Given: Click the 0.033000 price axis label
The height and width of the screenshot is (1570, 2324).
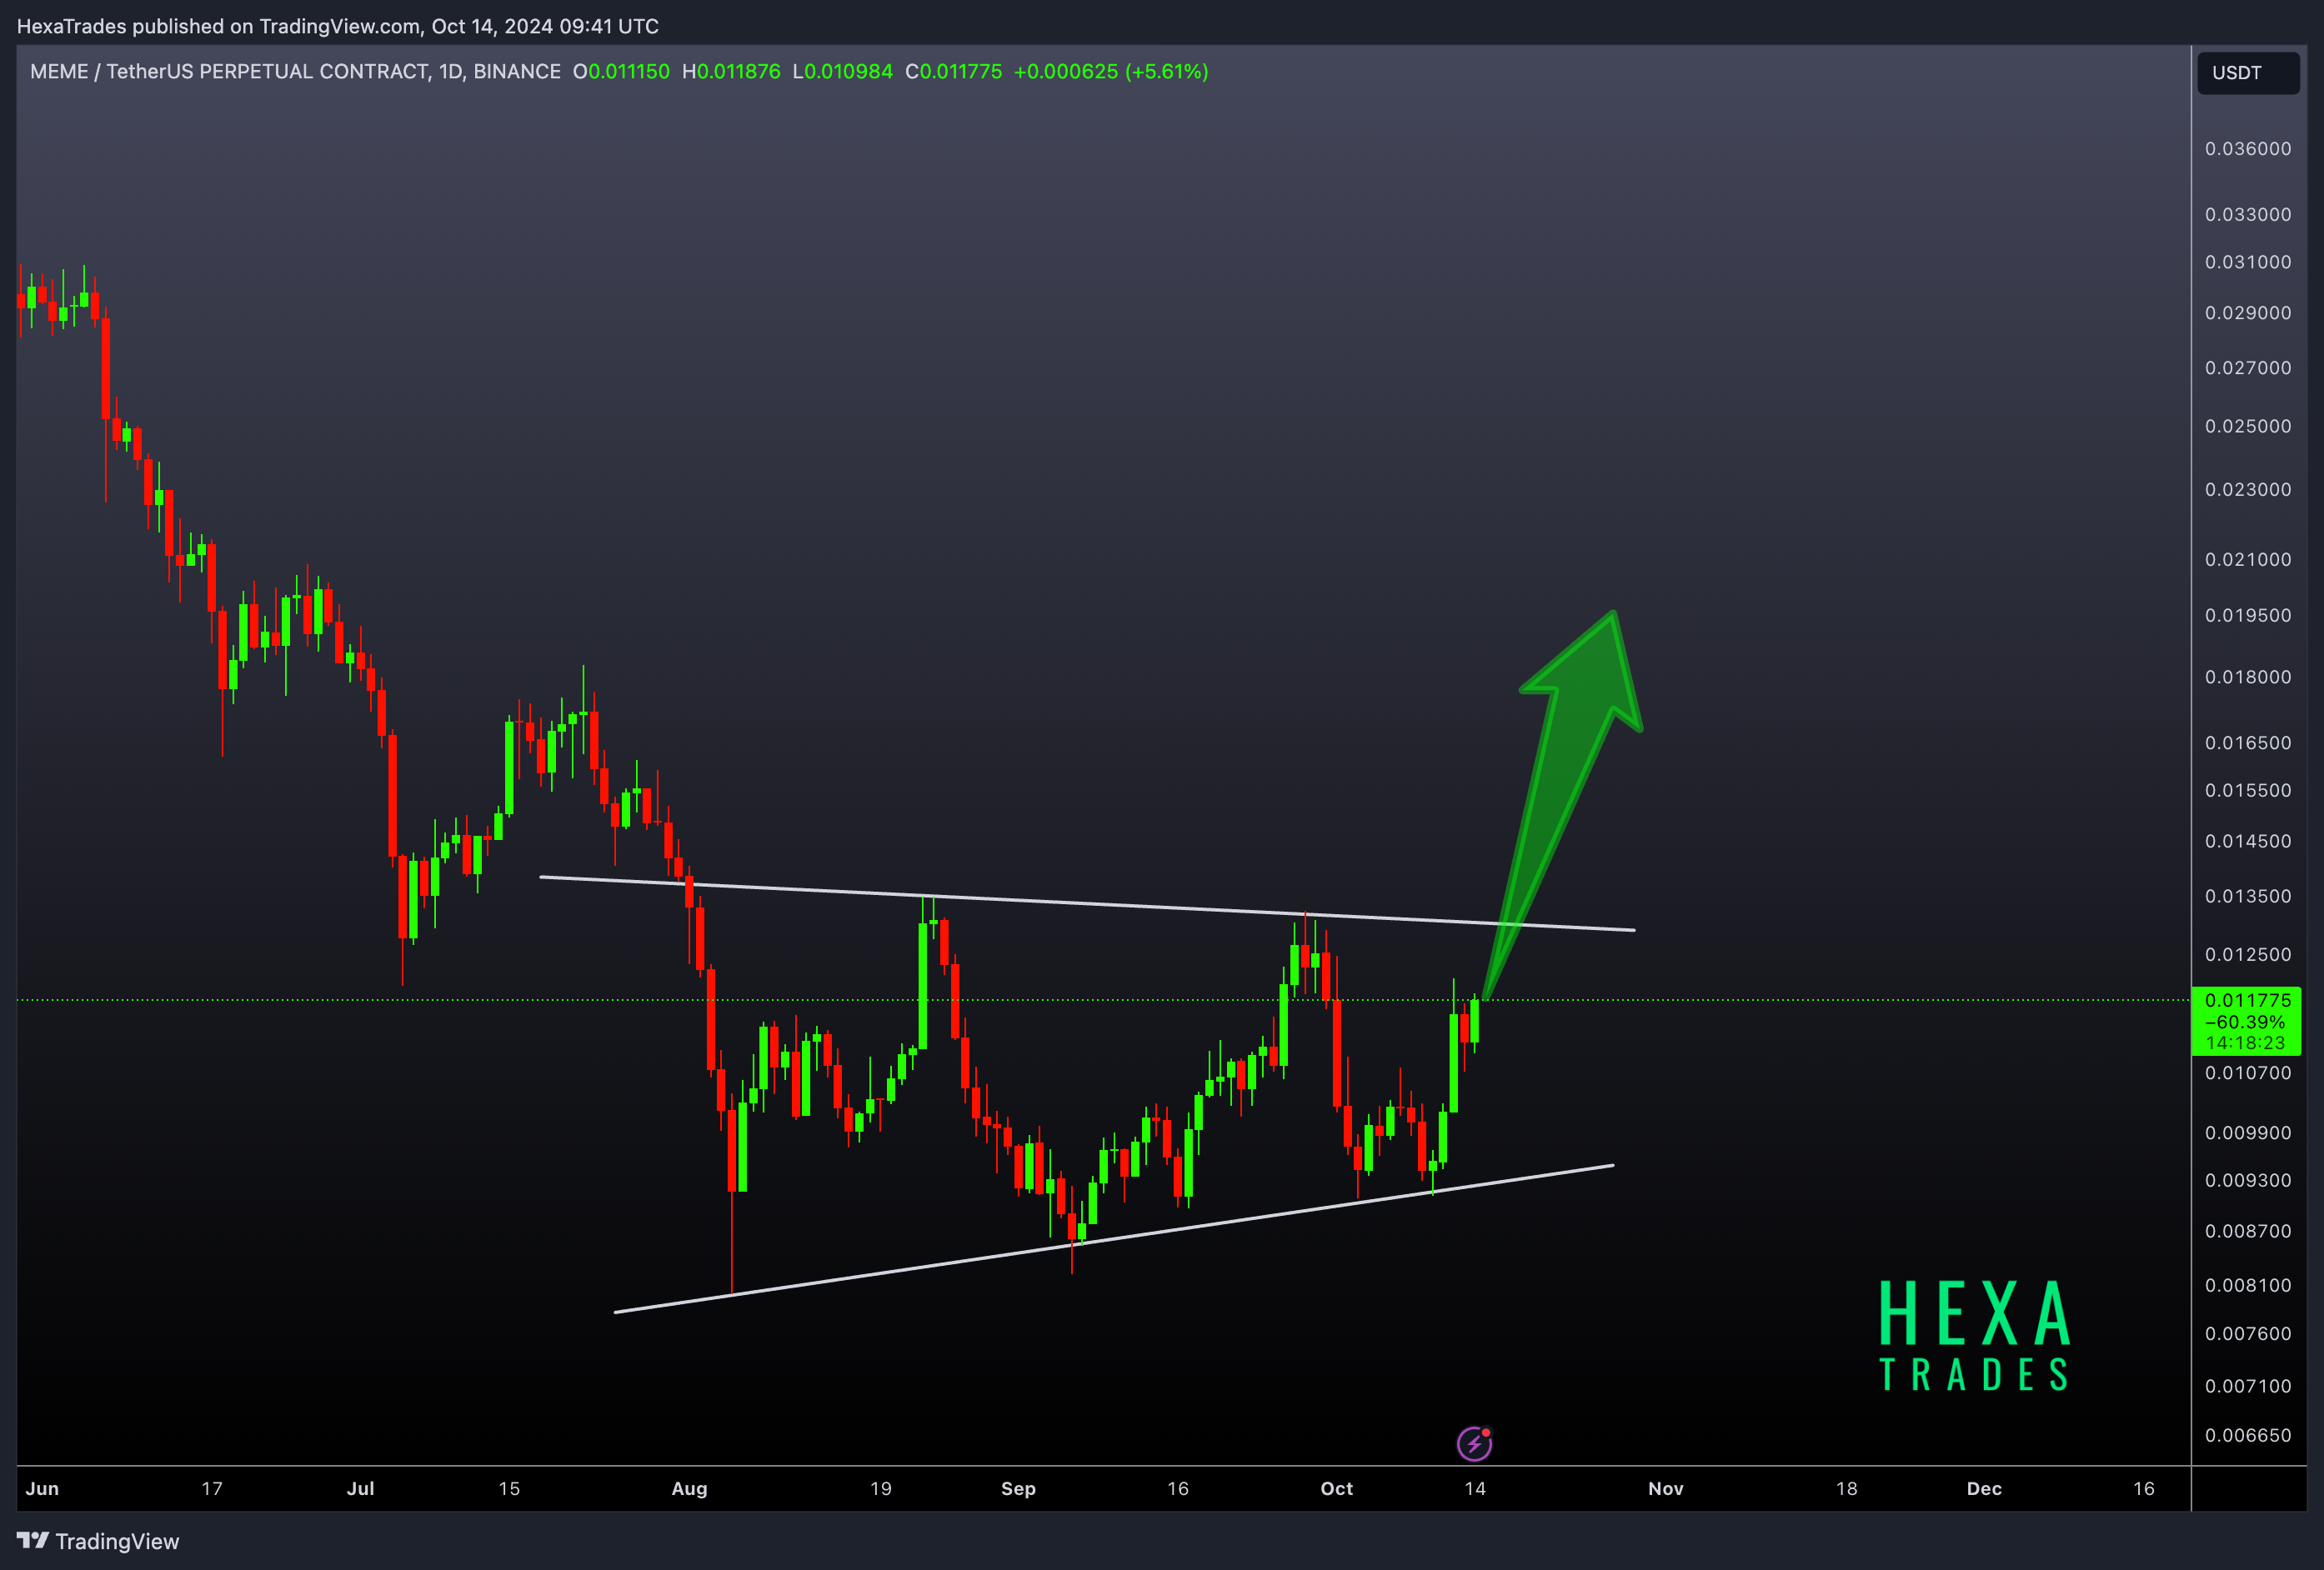Looking at the screenshot, I should coord(2248,215).
